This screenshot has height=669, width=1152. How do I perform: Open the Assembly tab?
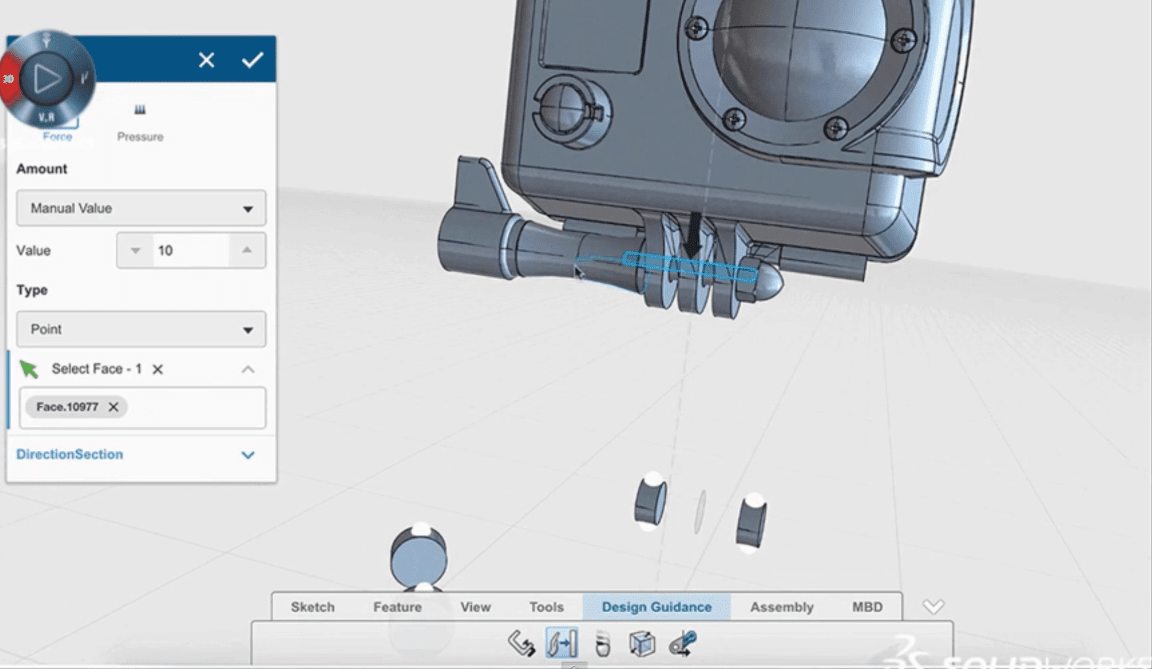(781, 607)
